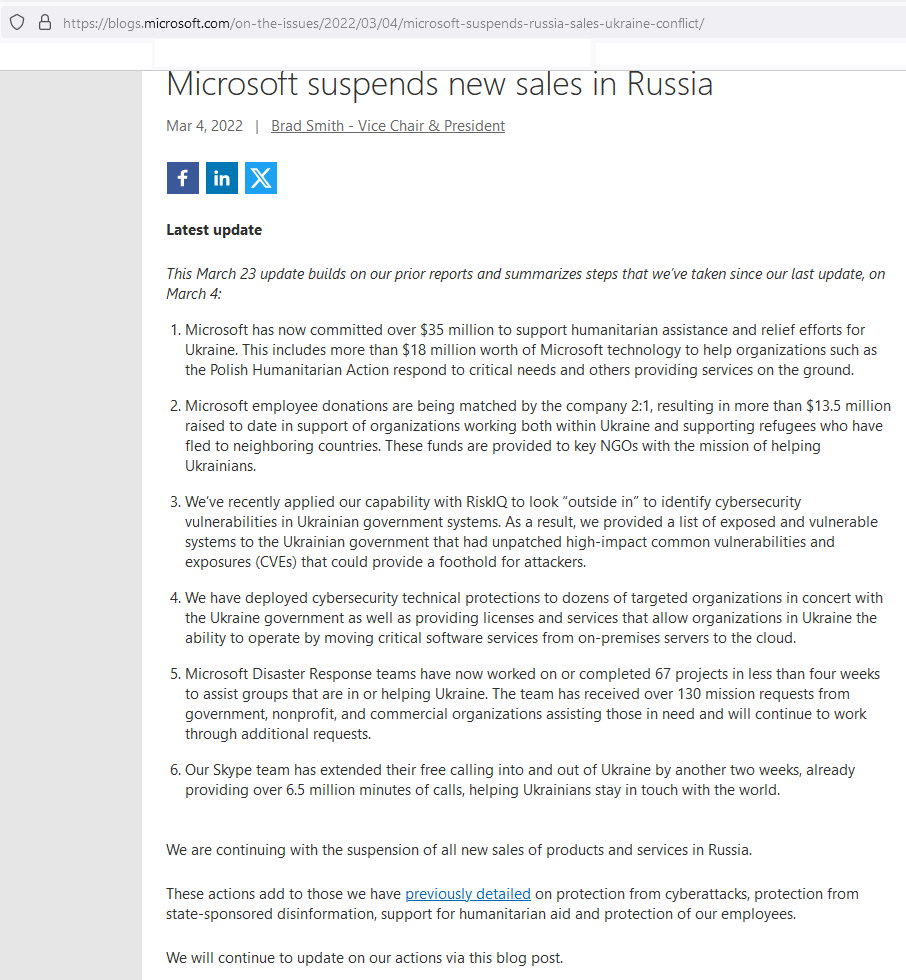Click list item about deployed cybersecurity technical protections

pyautogui.click(x=533, y=618)
